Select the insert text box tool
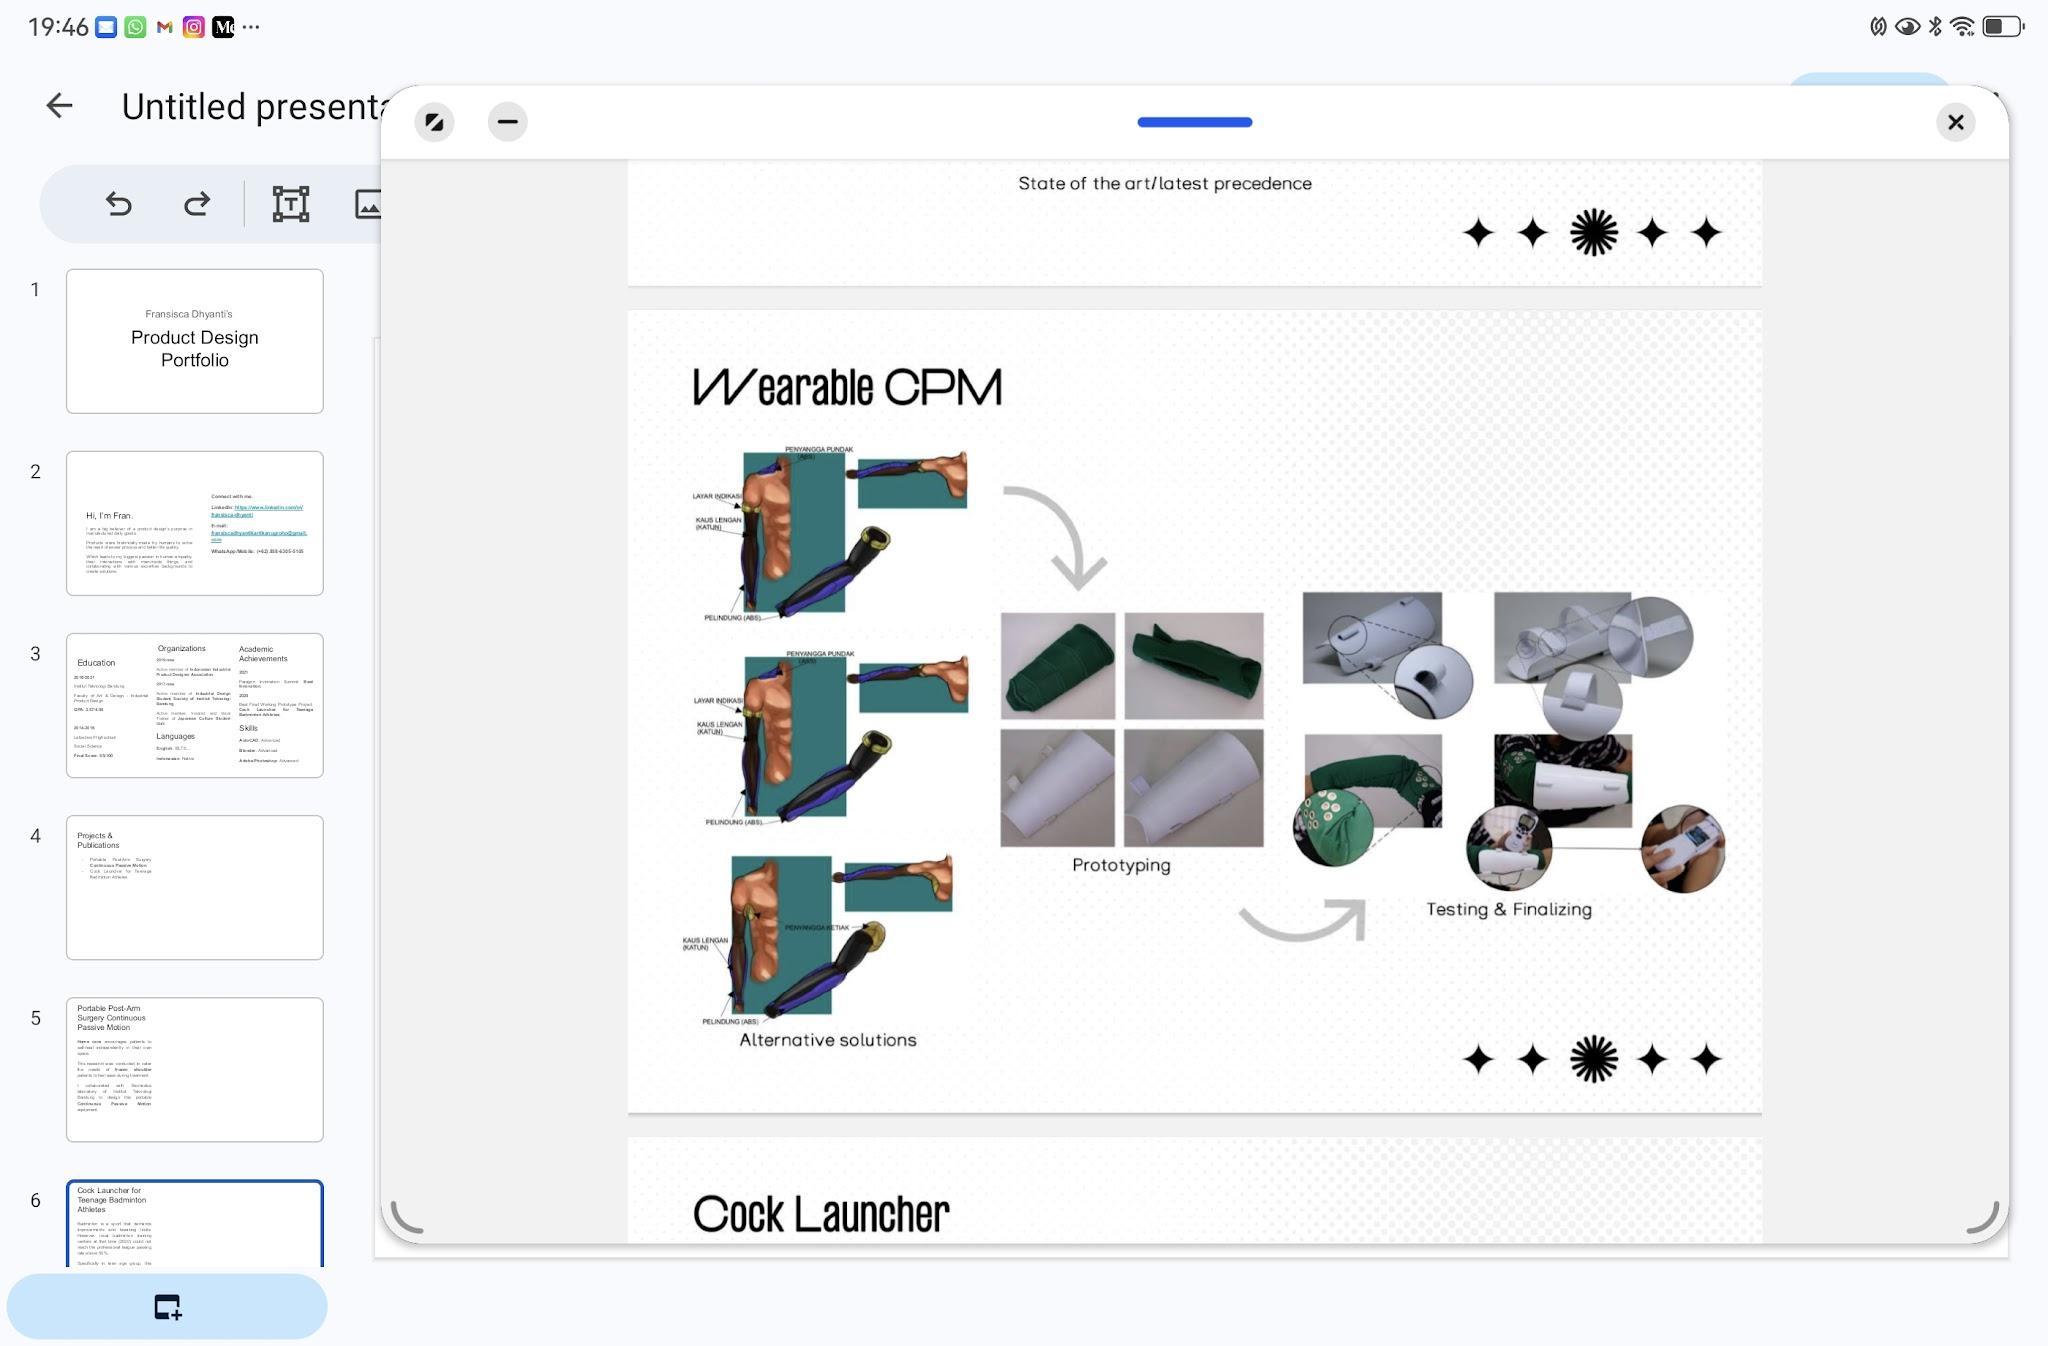2048x1346 pixels. (x=290, y=204)
